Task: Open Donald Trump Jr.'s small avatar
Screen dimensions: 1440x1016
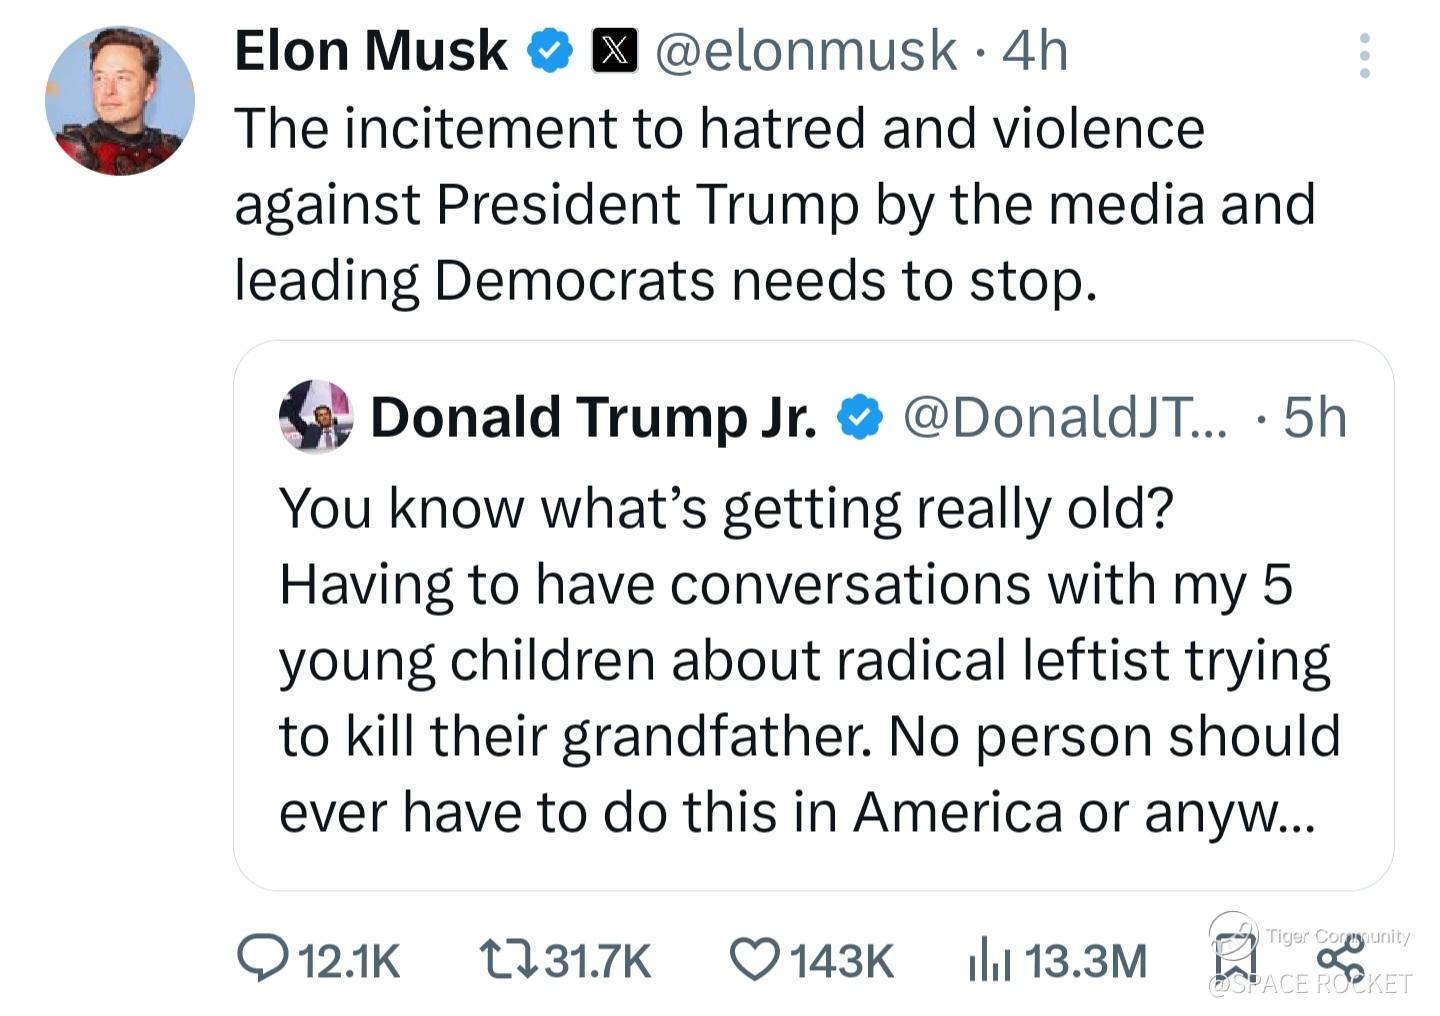Action: 316,416
